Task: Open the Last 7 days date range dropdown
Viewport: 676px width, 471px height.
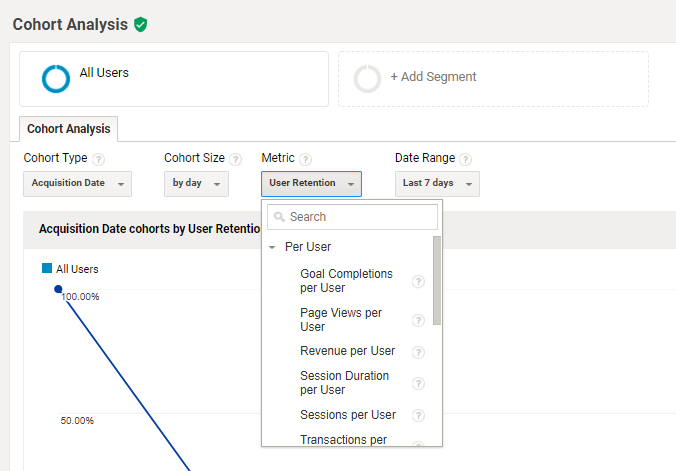Action: pos(437,184)
